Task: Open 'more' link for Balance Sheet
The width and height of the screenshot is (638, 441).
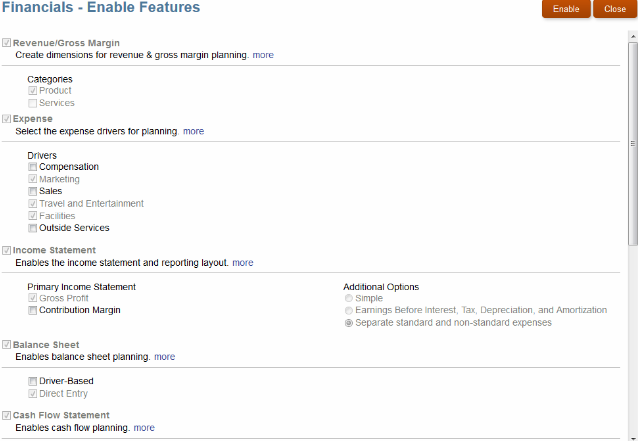Action: pyautogui.click(x=164, y=357)
